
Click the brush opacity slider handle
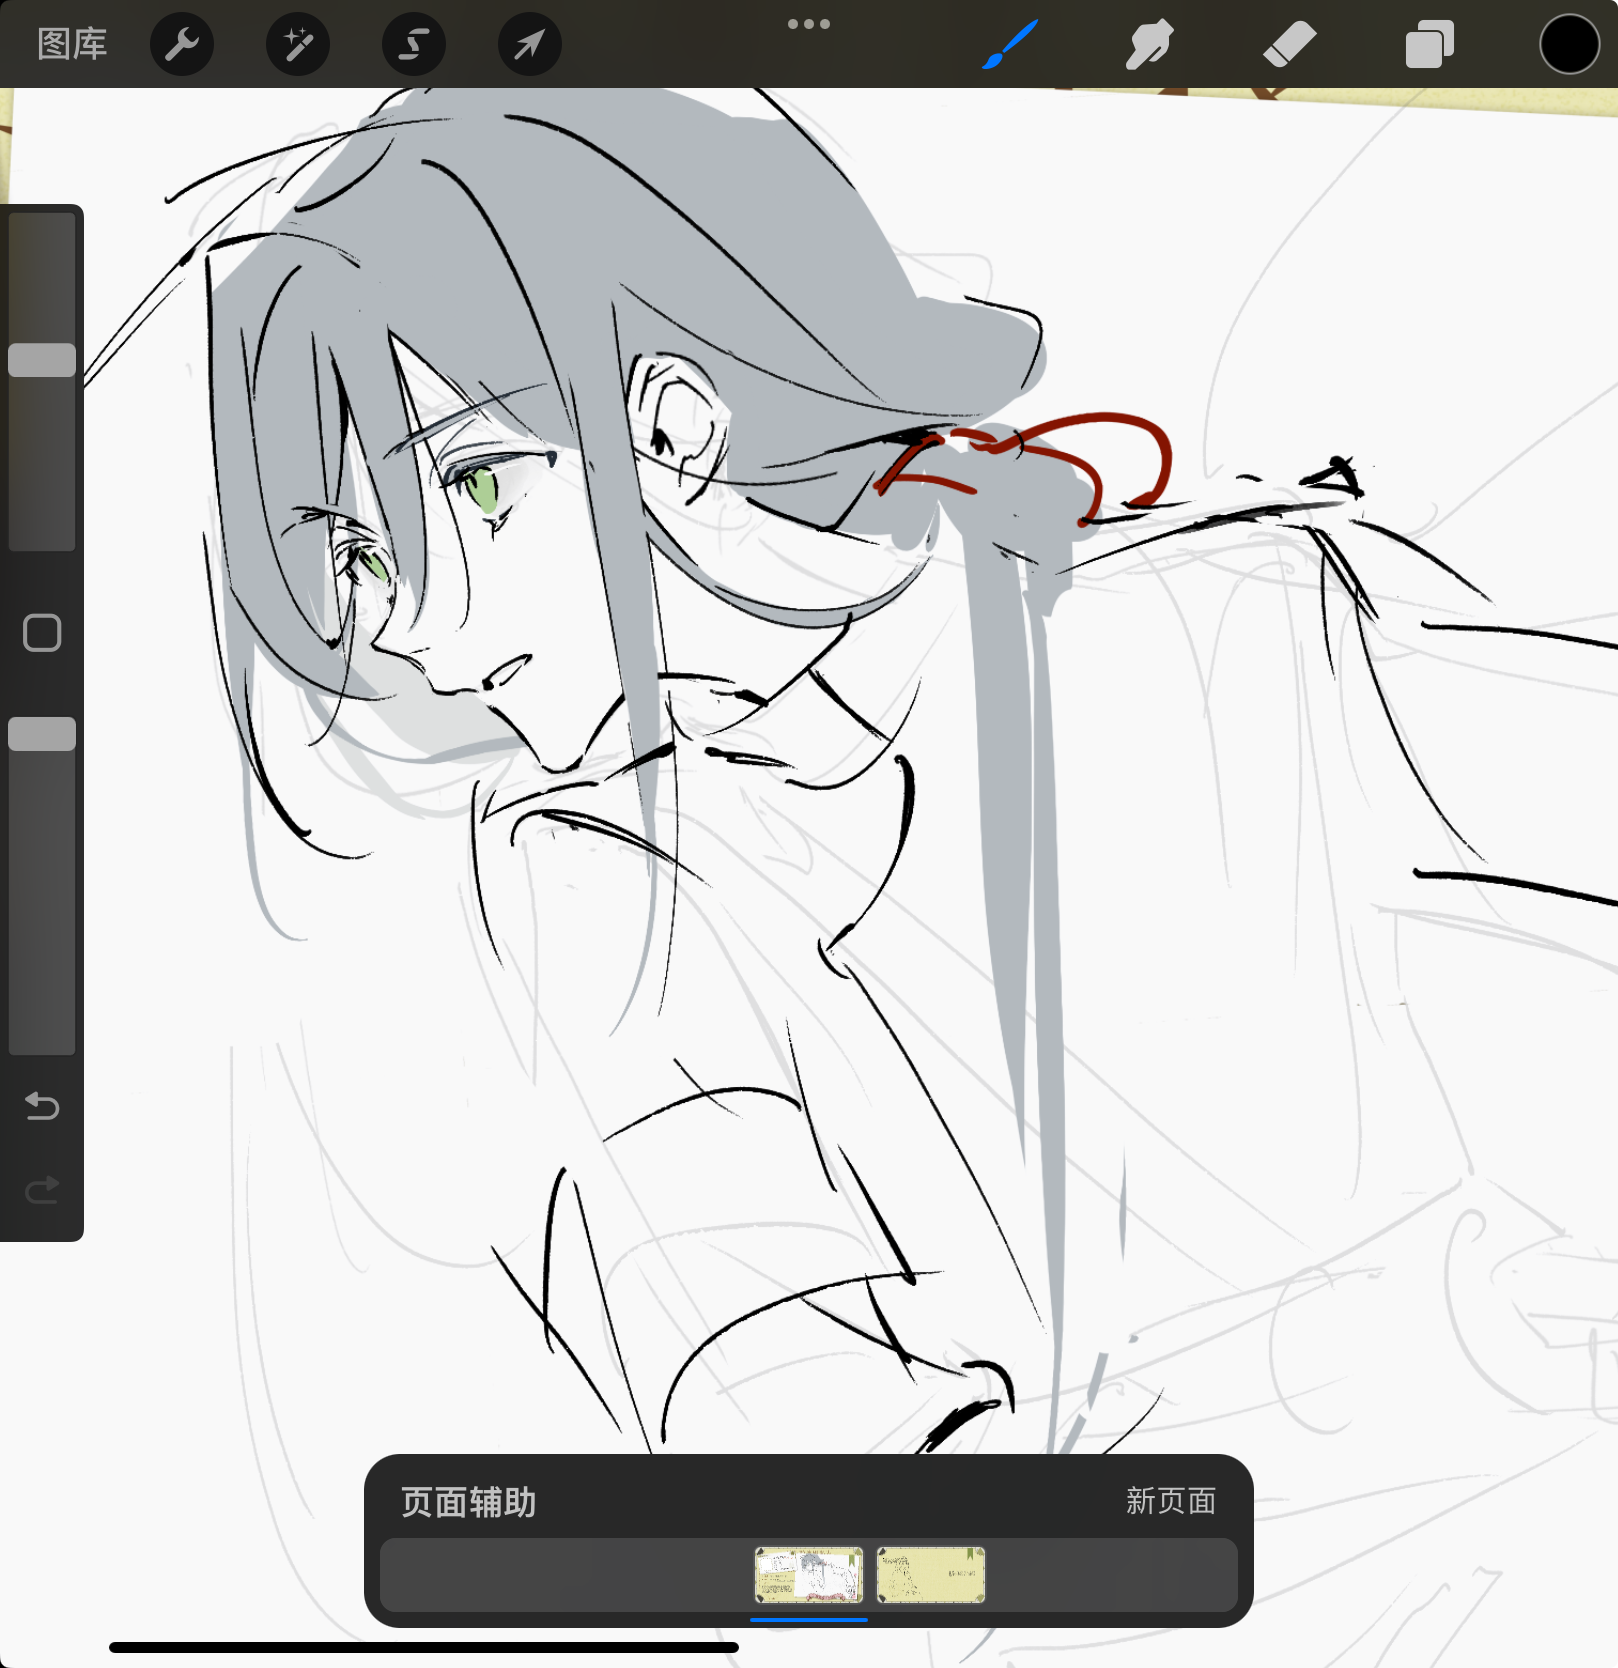point(42,734)
